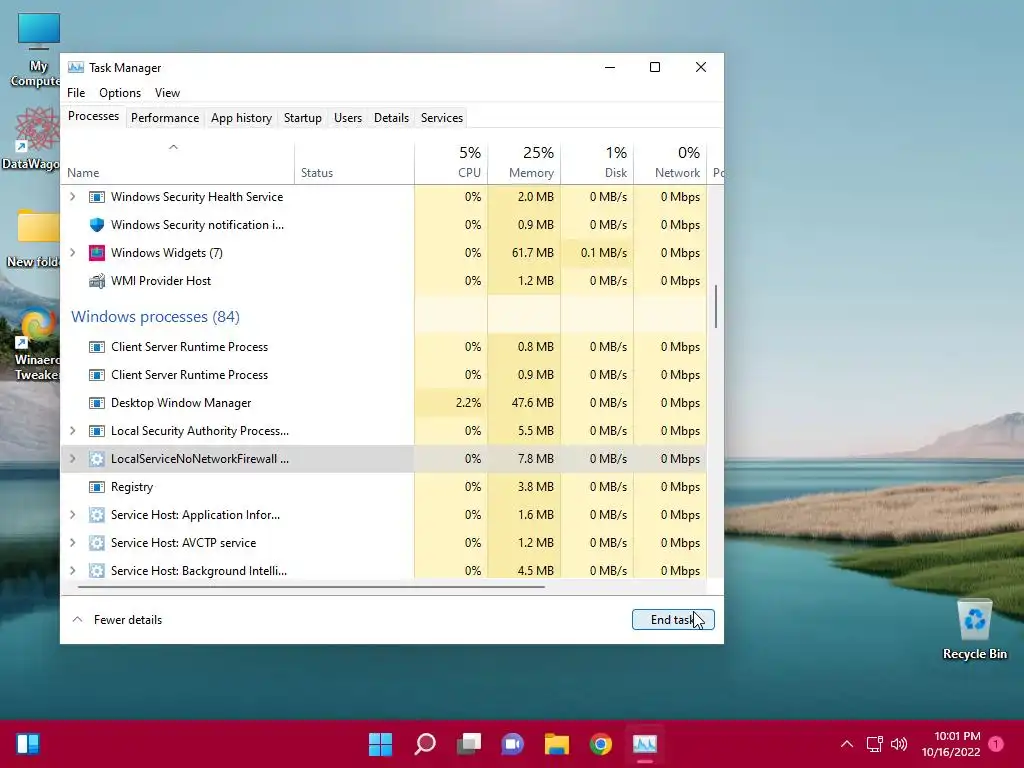Click the Windows Security notification shield icon
This screenshot has width=1024, height=768.
tap(97, 225)
